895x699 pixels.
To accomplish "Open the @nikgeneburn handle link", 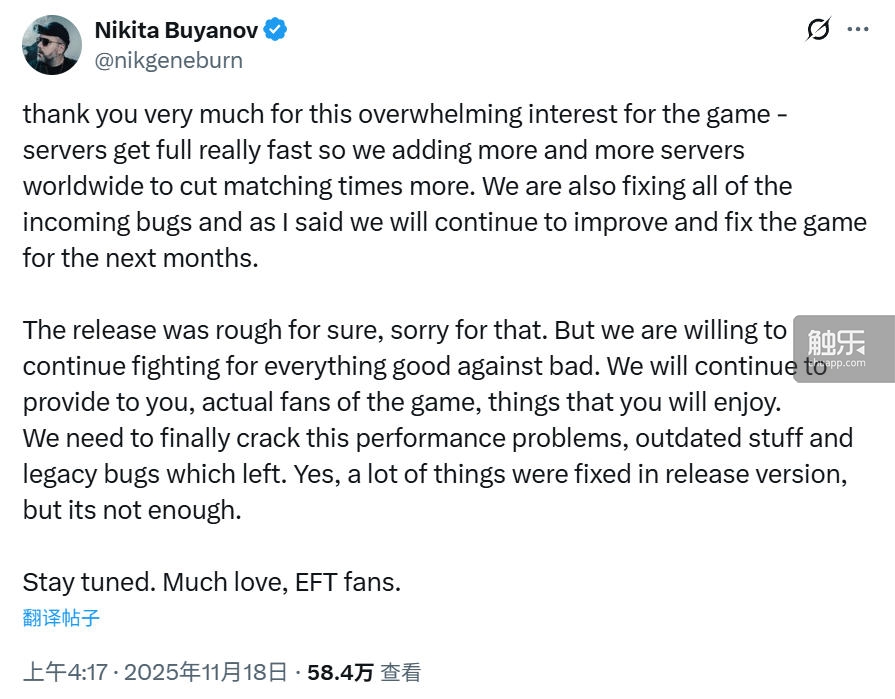I will pos(168,60).
